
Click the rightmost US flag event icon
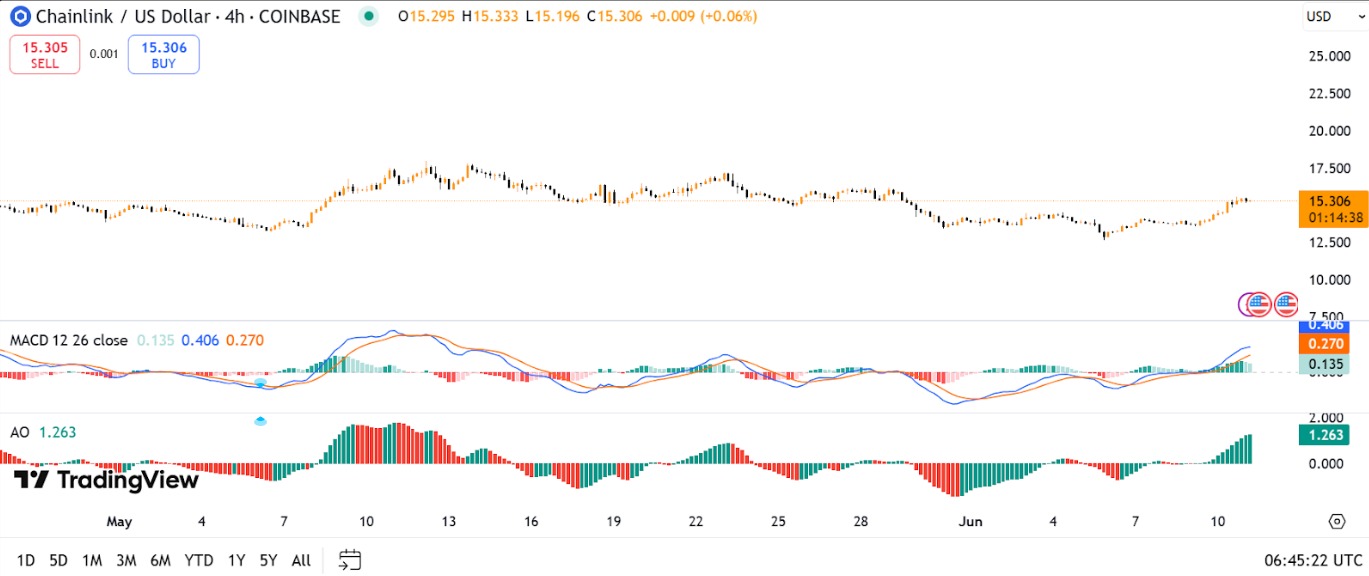click(x=1286, y=304)
